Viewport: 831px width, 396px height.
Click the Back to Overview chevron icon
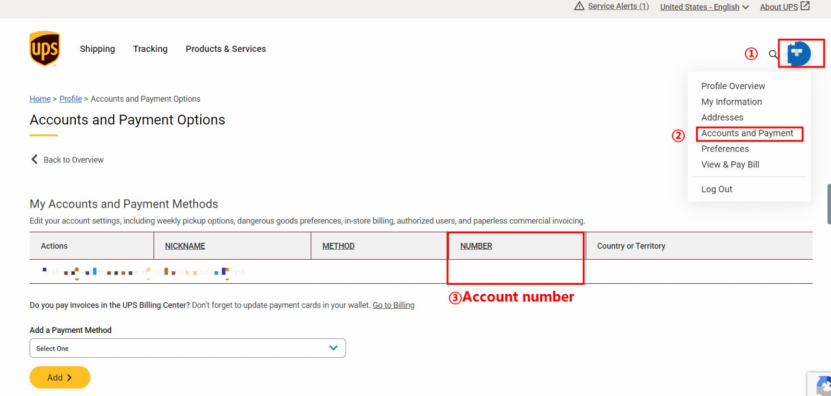coord(34,160)
